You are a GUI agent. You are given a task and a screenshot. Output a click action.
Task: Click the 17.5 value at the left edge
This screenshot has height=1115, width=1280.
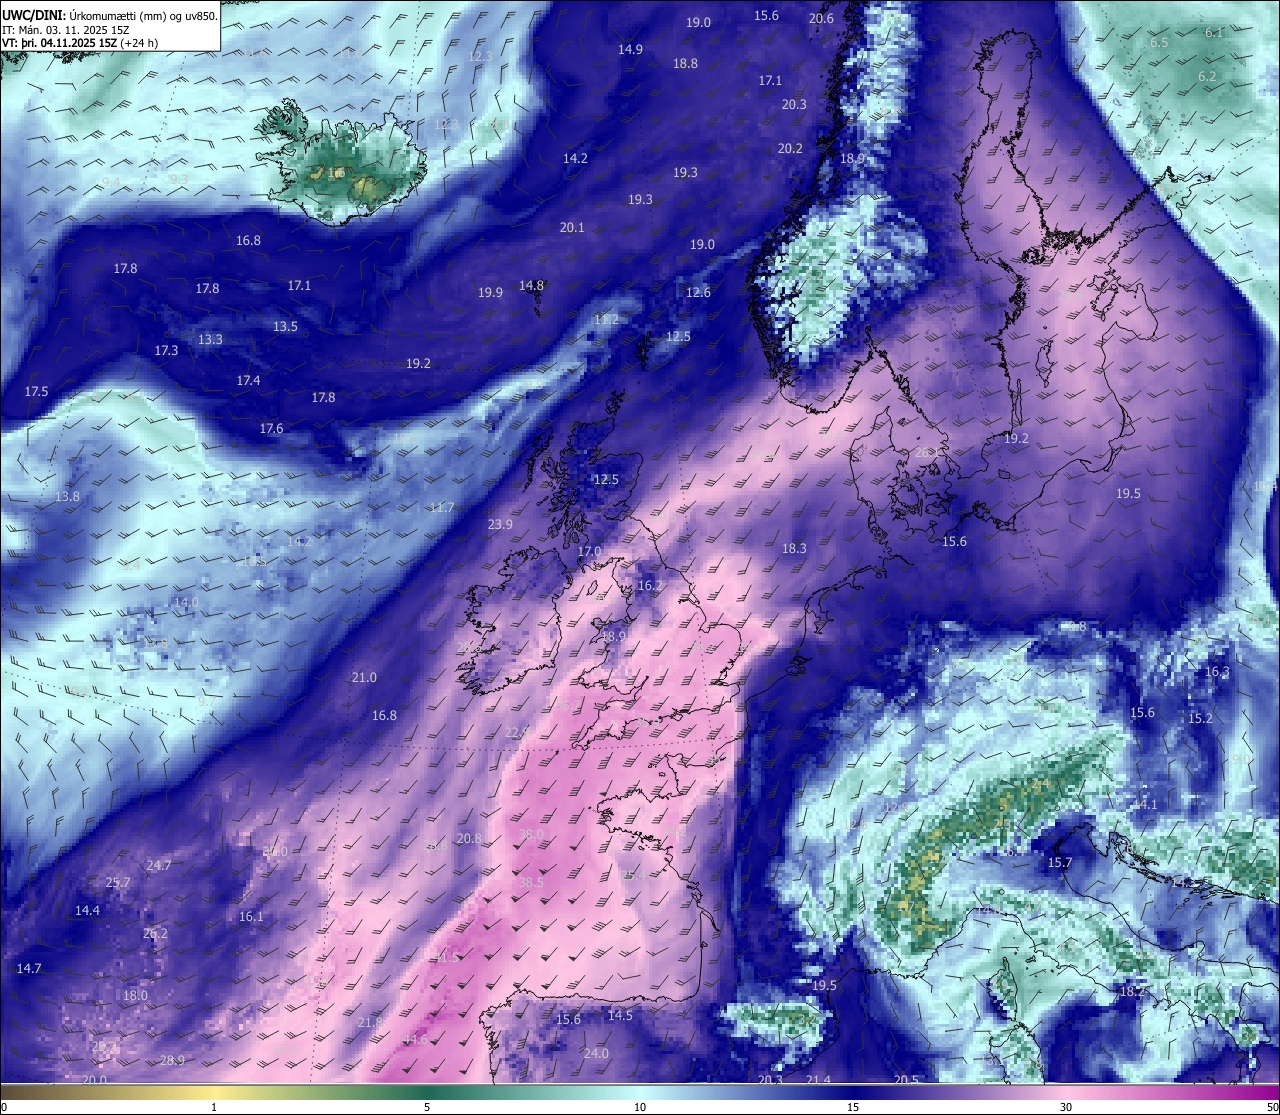click(36, 392)
